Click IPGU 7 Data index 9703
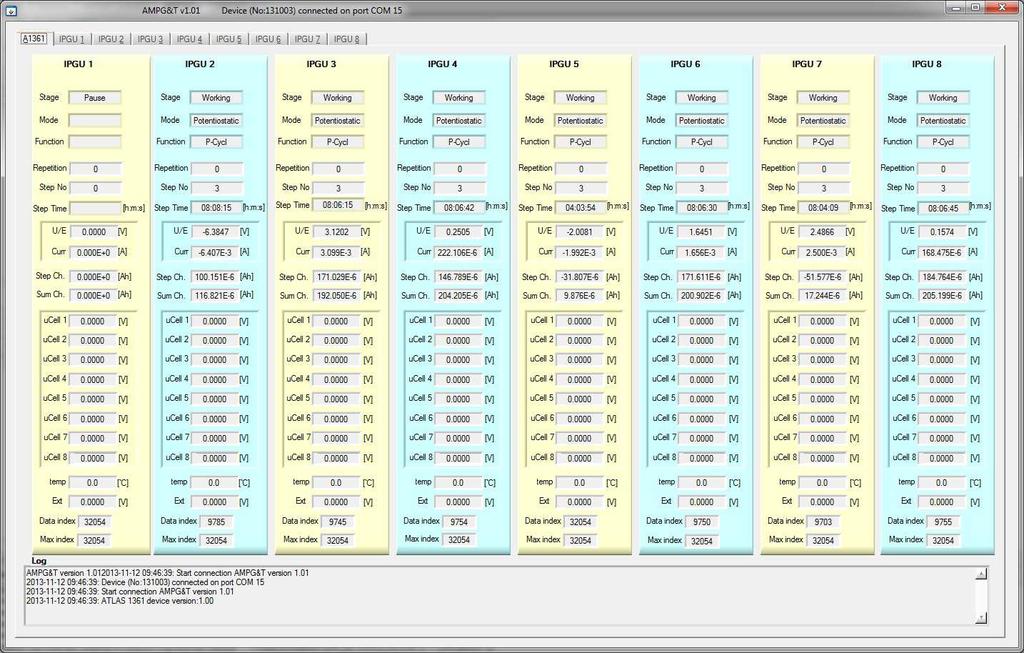 (824, 522)
